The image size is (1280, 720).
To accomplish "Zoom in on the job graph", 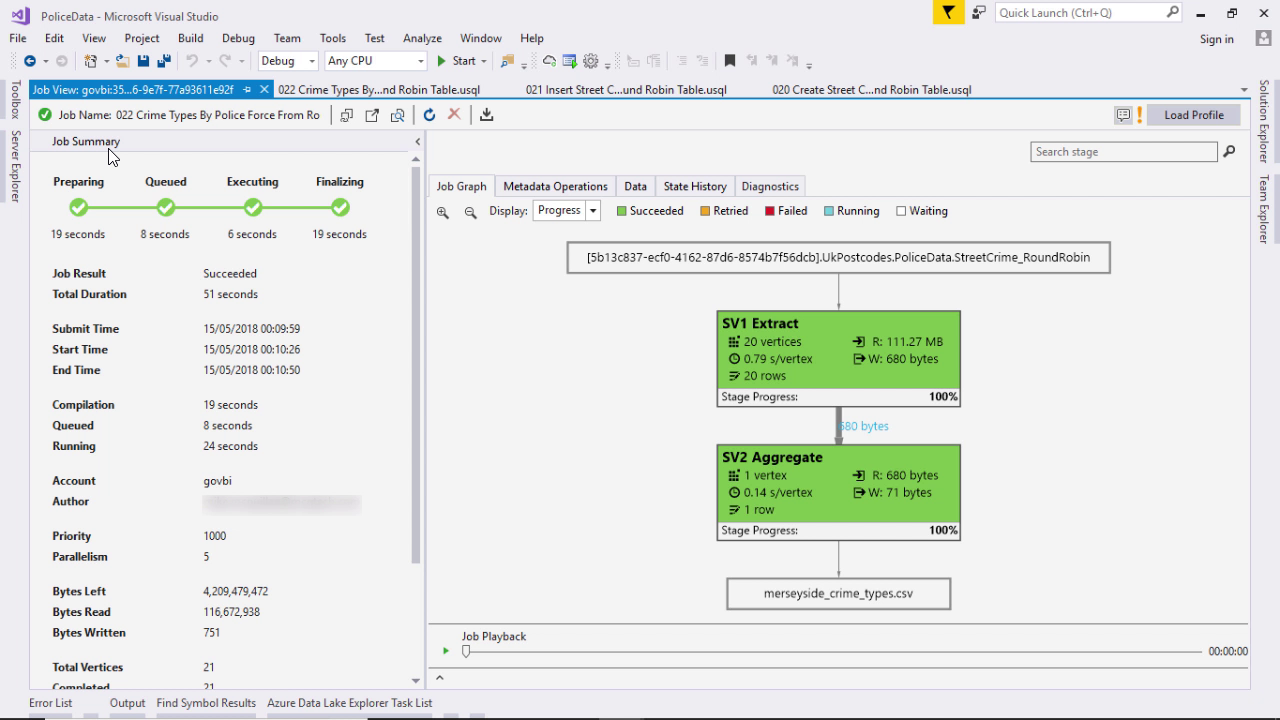I will 443,212.
